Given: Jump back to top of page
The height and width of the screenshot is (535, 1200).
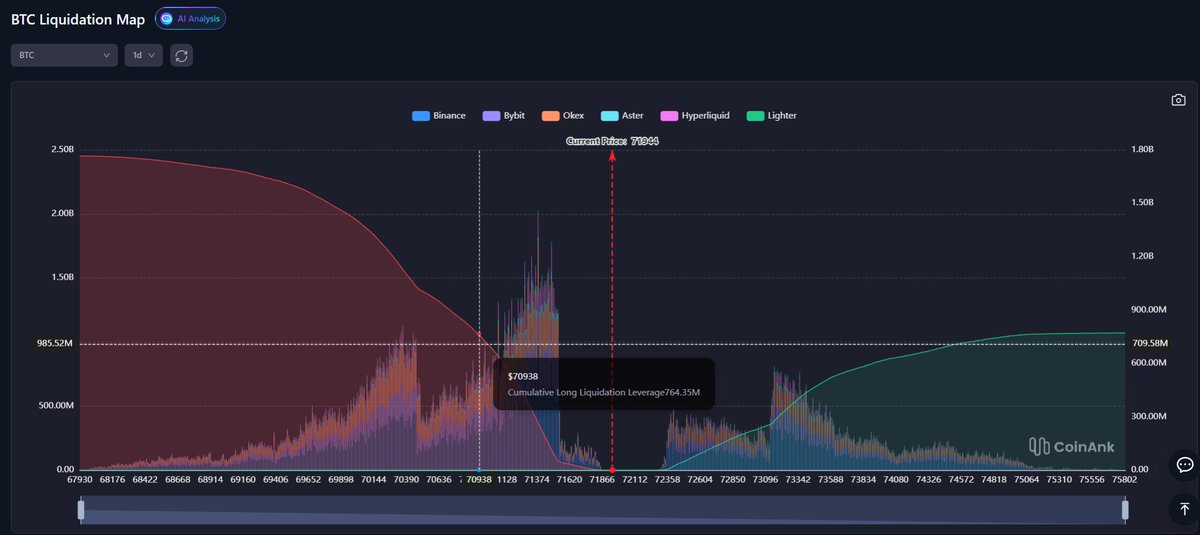Looking at the screenshot, I should [1184, 509].
